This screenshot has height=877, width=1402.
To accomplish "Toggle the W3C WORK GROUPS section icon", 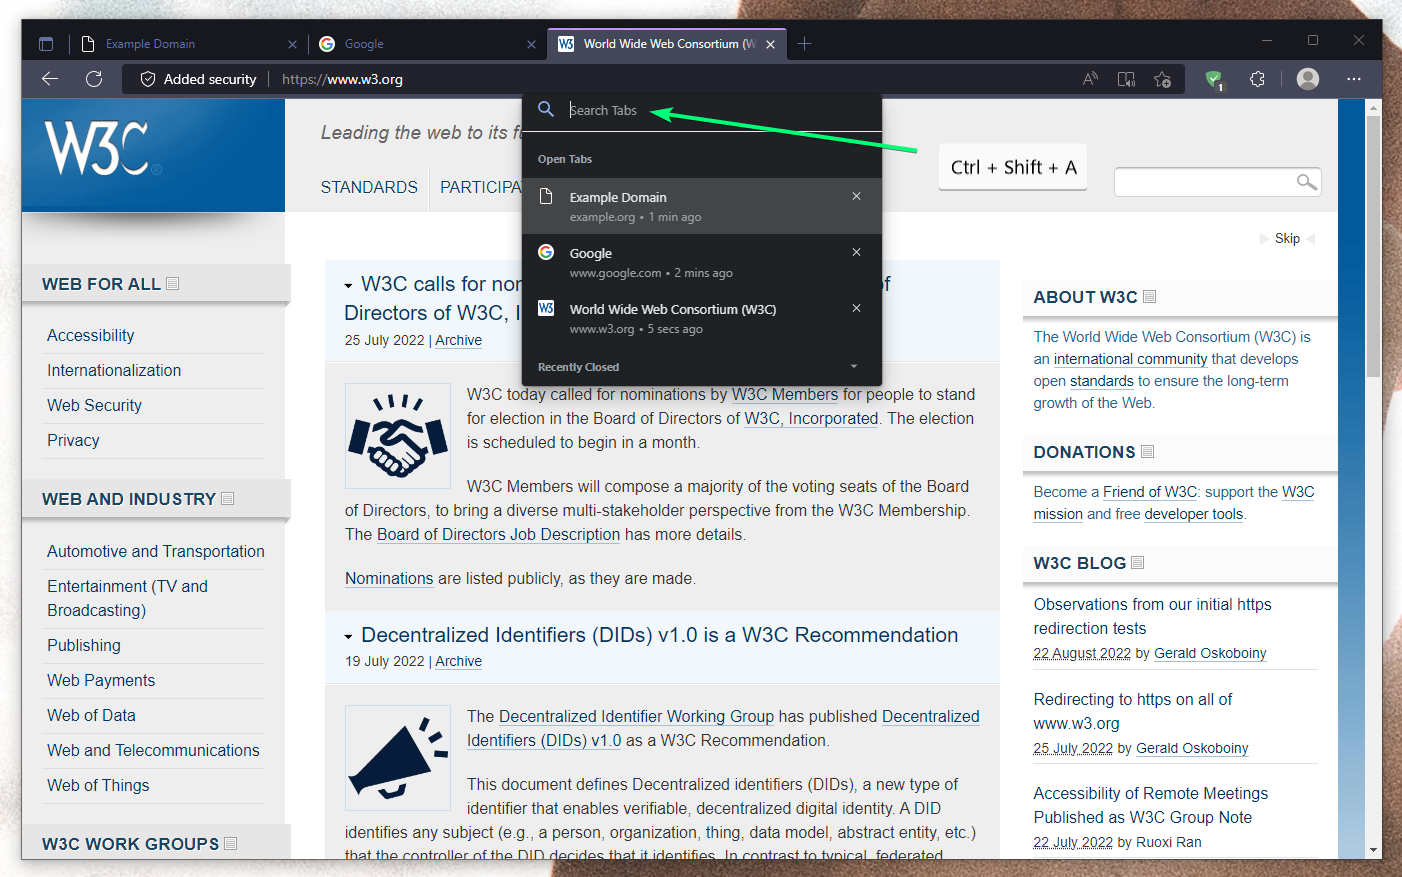I will 231,844.
